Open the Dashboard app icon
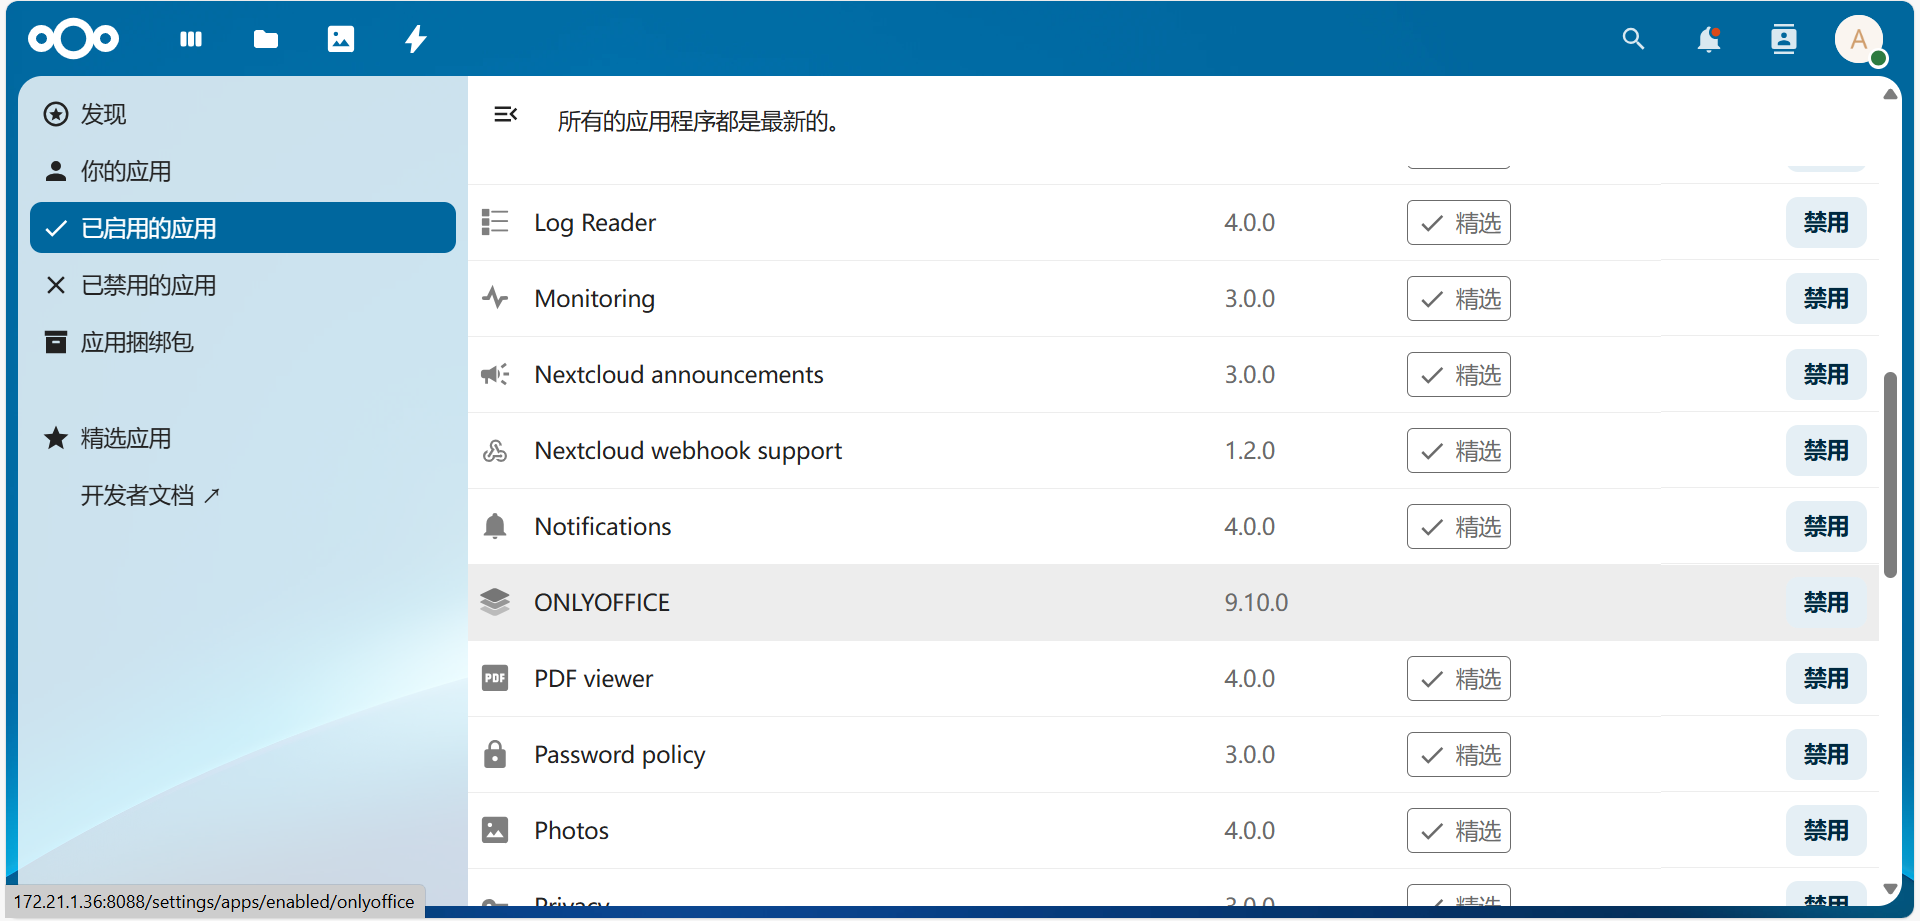Screen dimensions: 1920x921 click(x=191, y=39)
